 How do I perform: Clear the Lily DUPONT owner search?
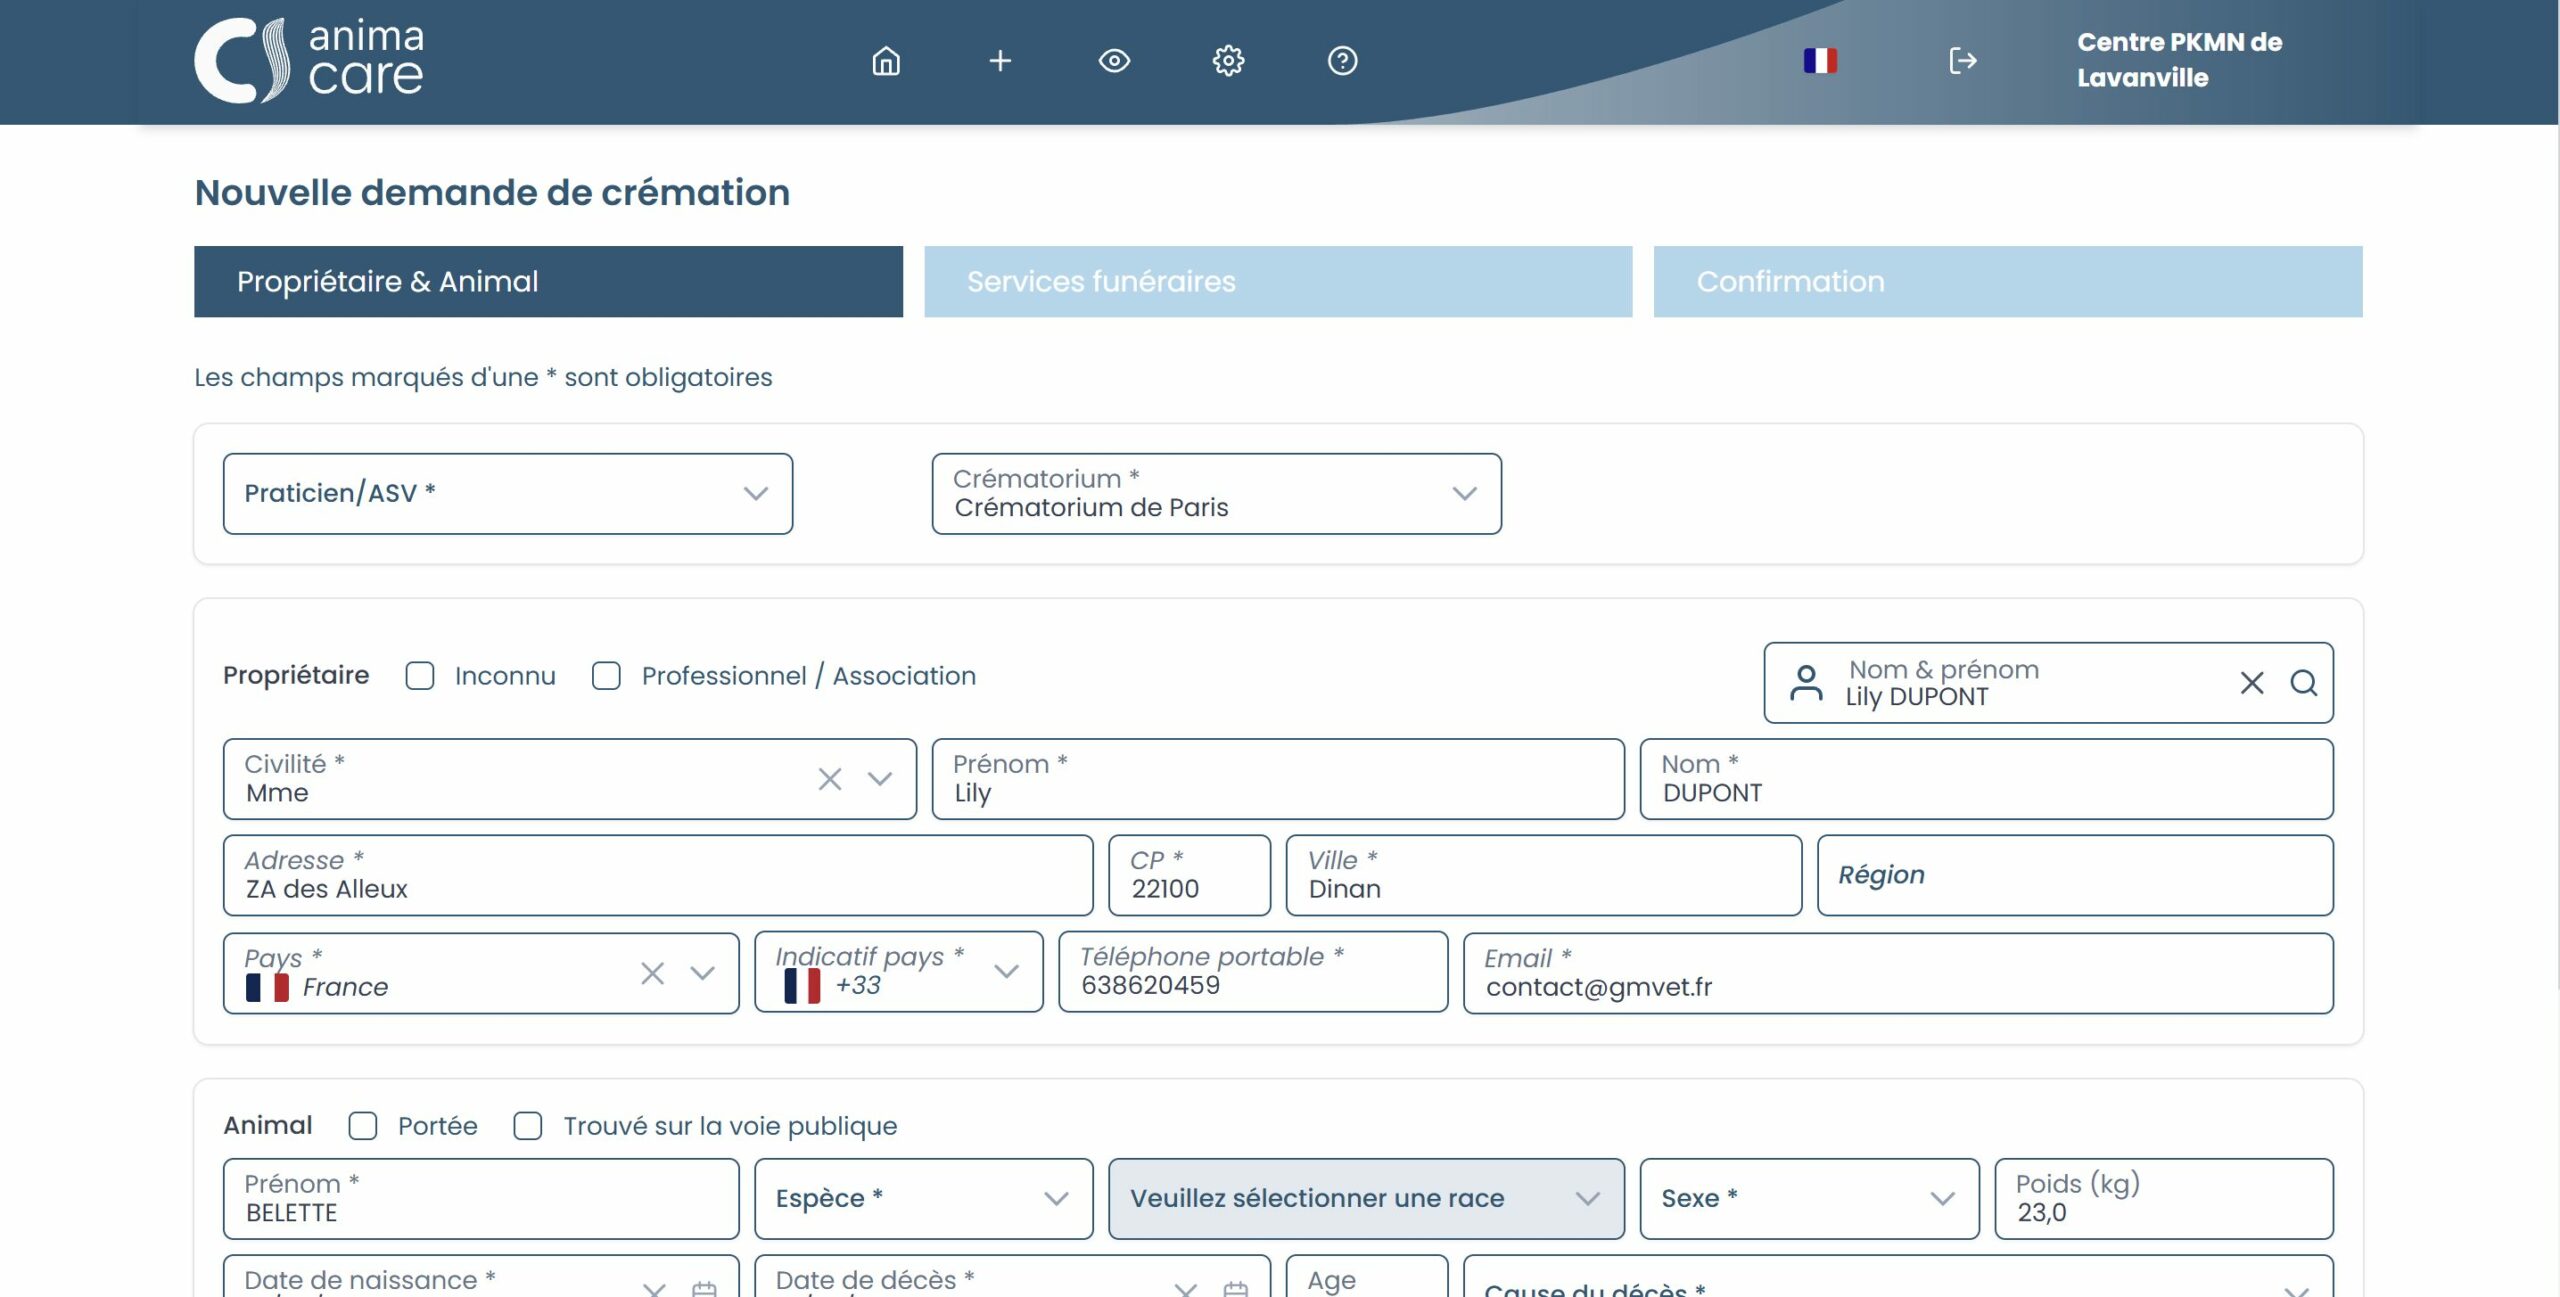pos(2251,683)
